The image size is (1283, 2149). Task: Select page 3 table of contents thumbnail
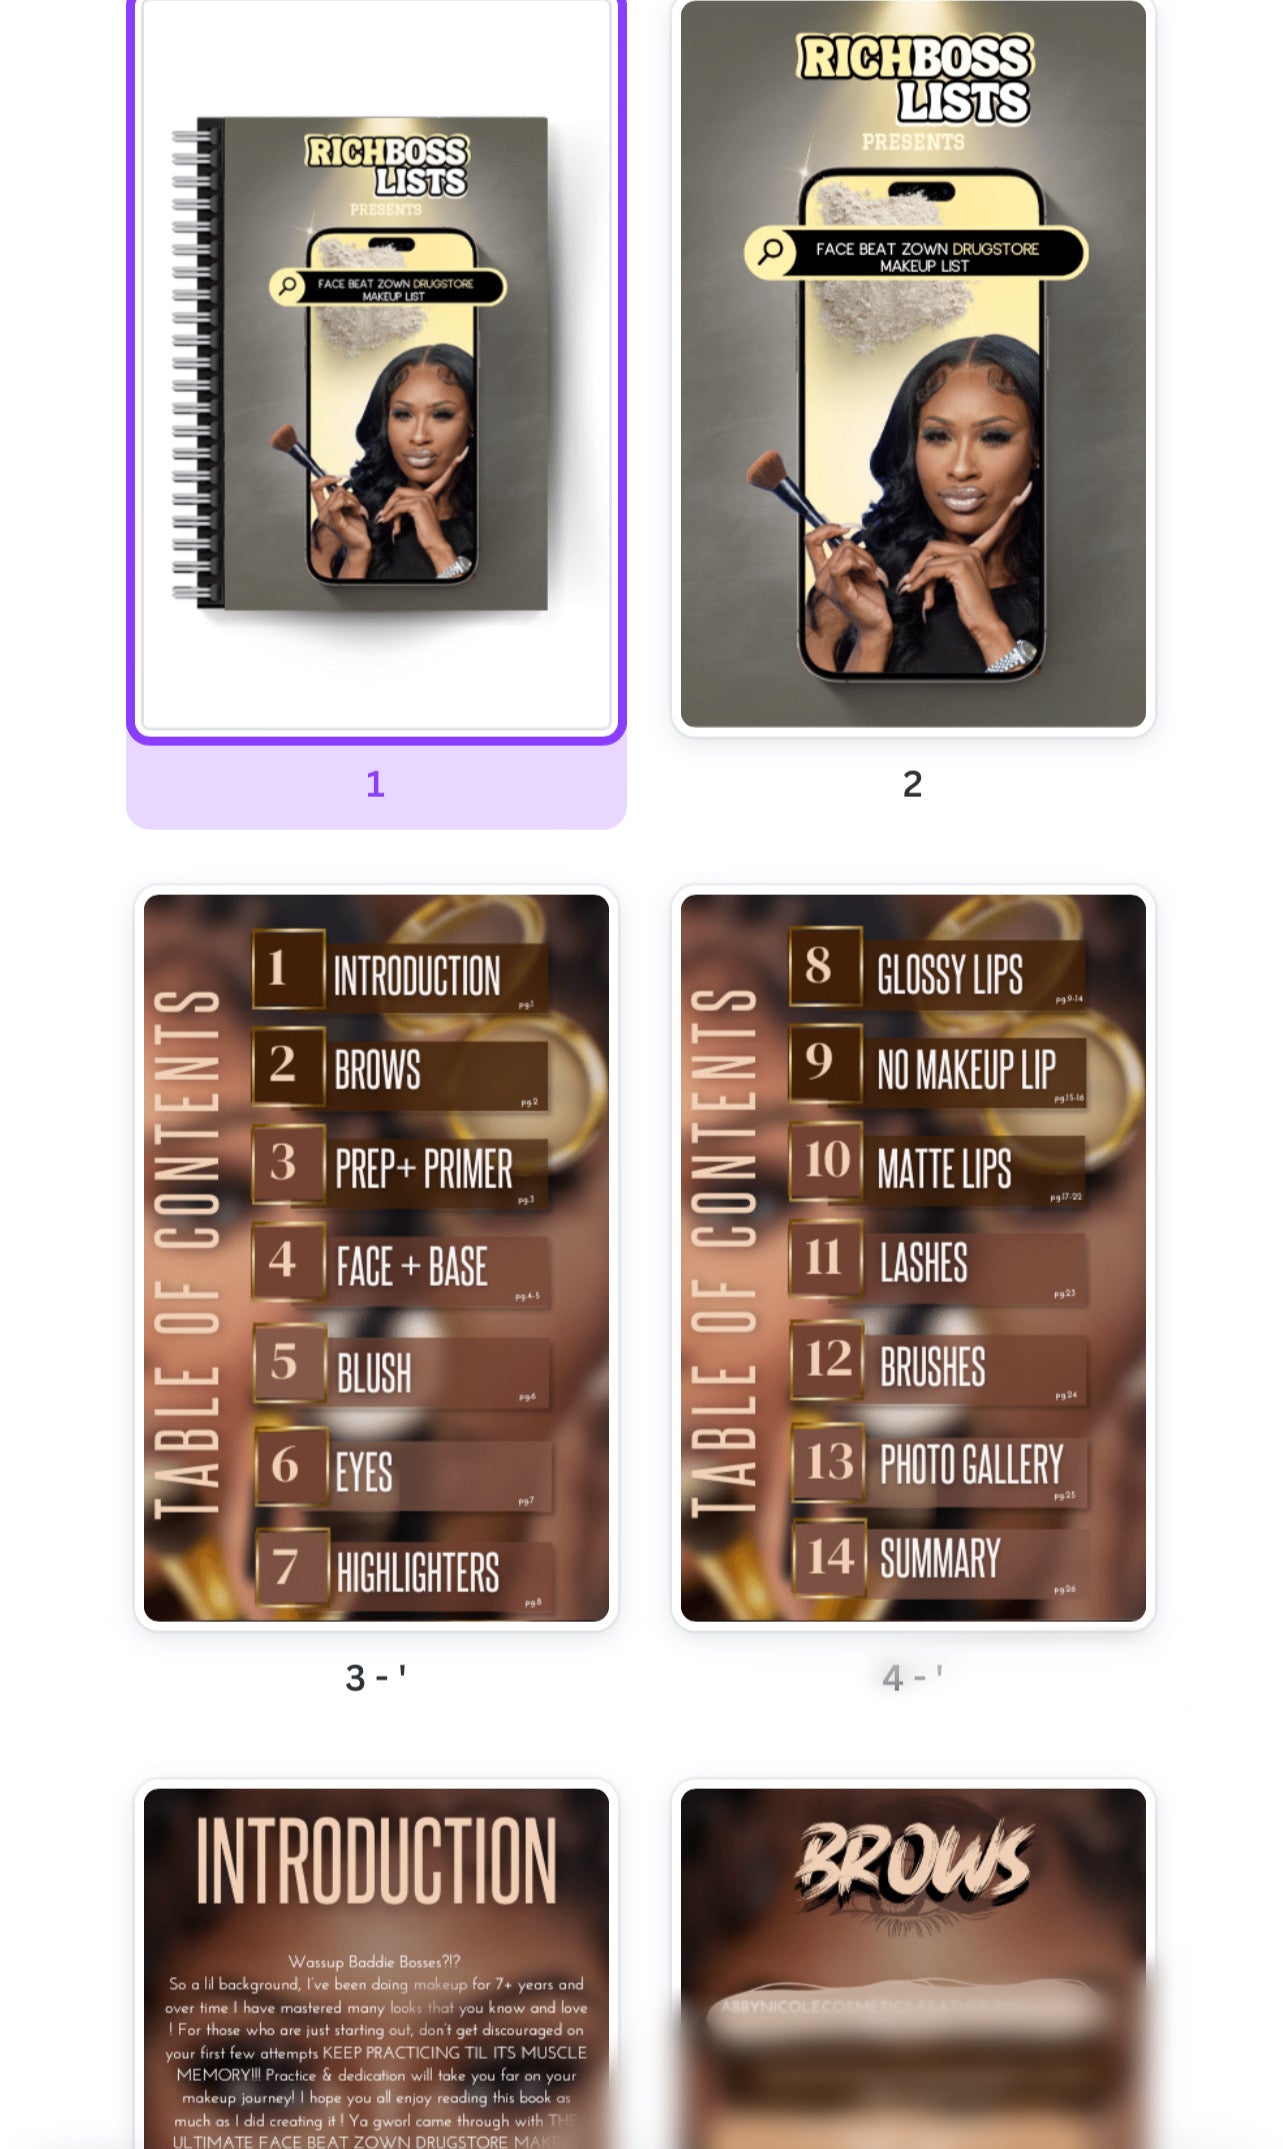376,1257
